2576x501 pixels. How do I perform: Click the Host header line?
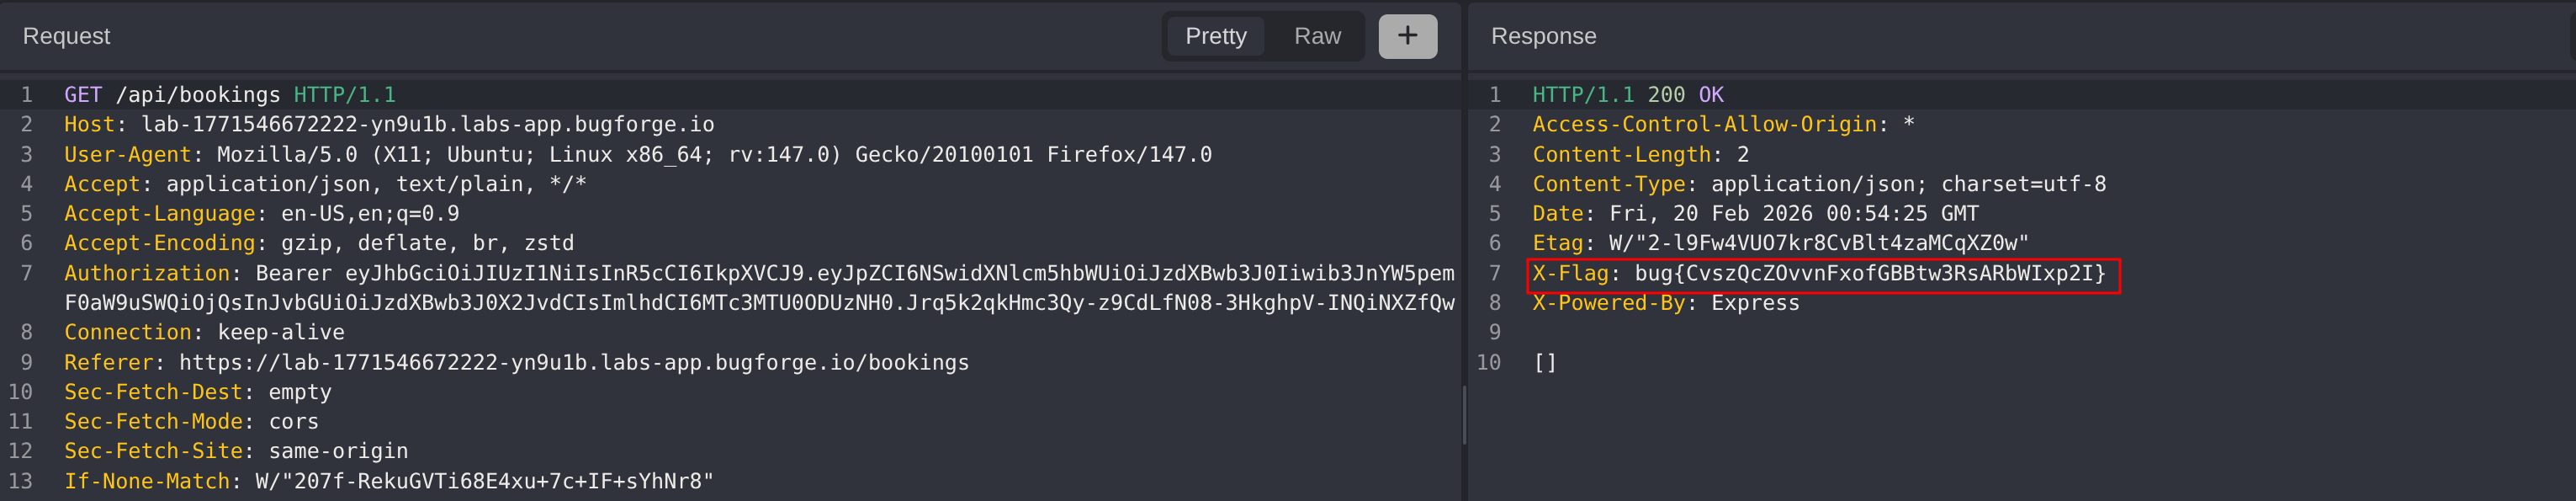pos(389,125)
